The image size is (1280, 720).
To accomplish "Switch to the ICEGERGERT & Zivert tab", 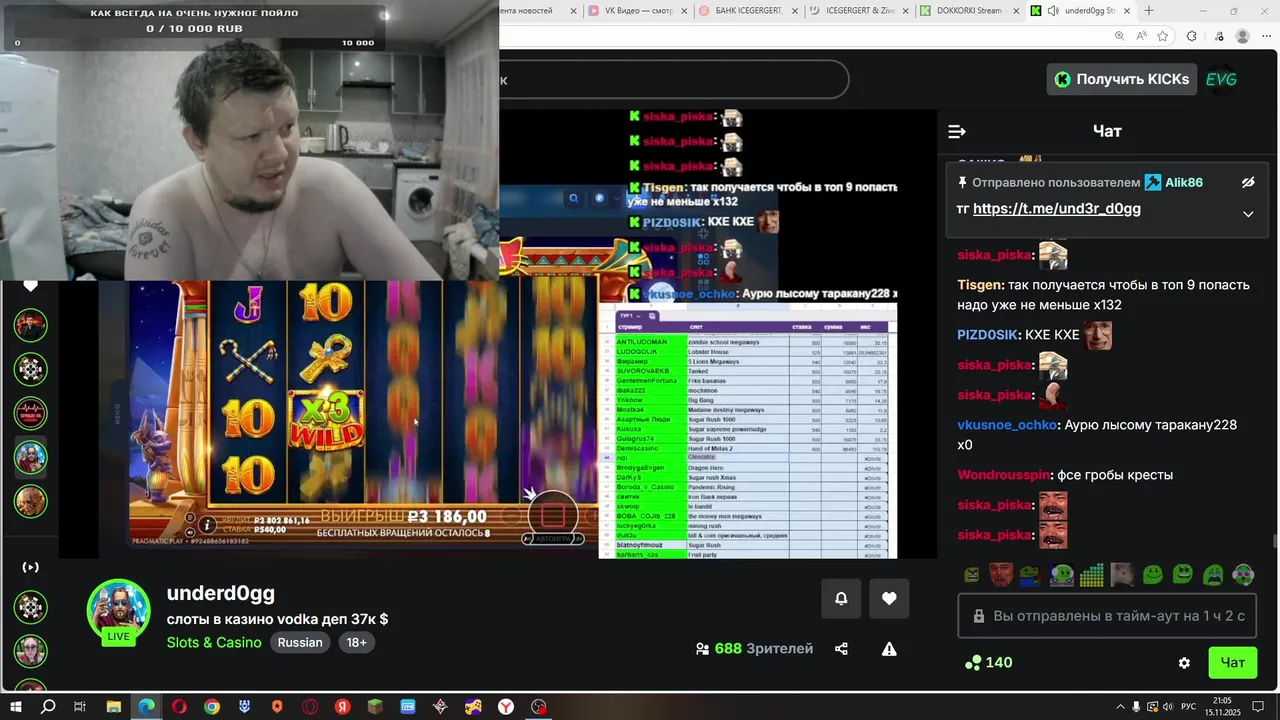I will (x=858, y=11).
